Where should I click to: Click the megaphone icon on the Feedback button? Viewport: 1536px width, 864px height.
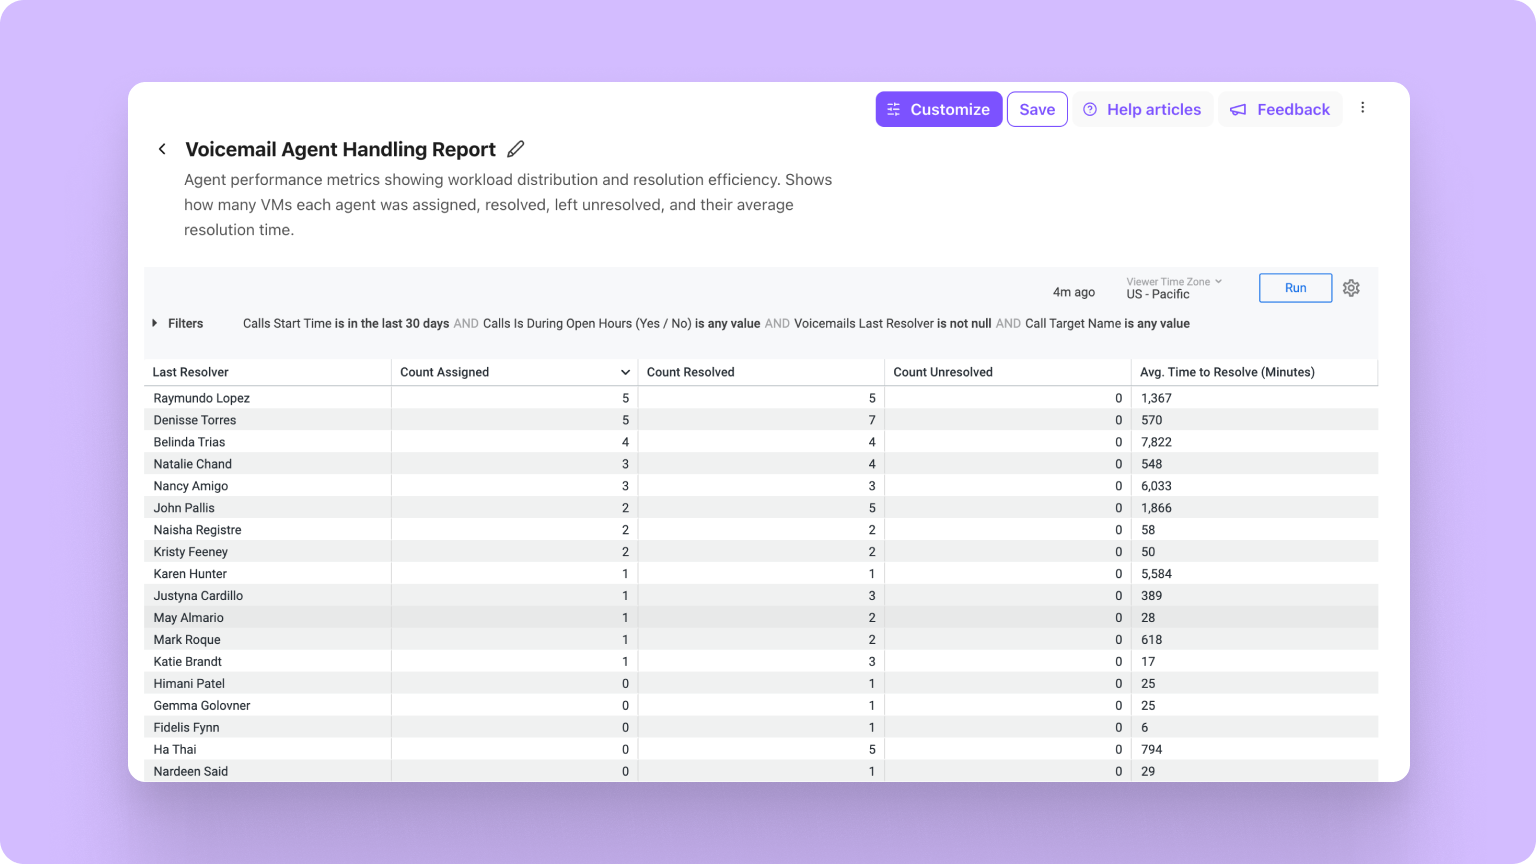click(1239, 109)
